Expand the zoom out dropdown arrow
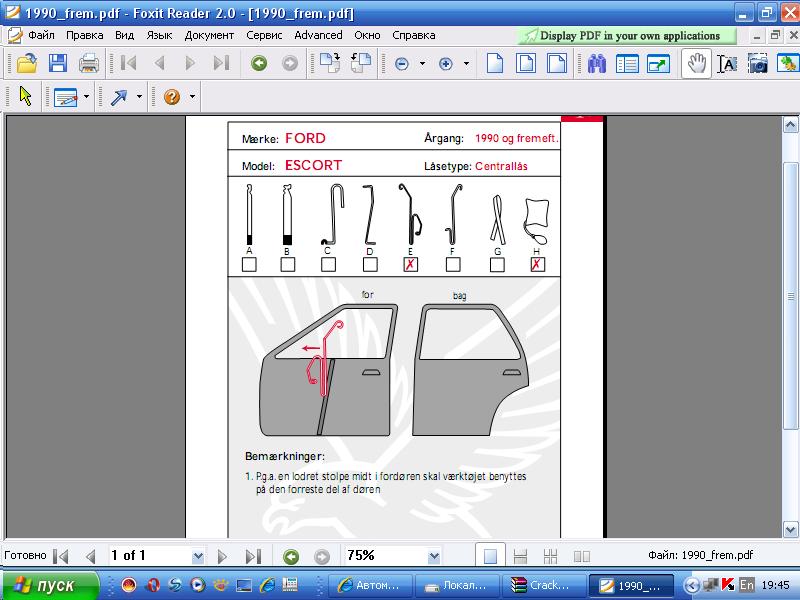Image resolution: width=800 pixels, height=600 pixels. point(422,64)
